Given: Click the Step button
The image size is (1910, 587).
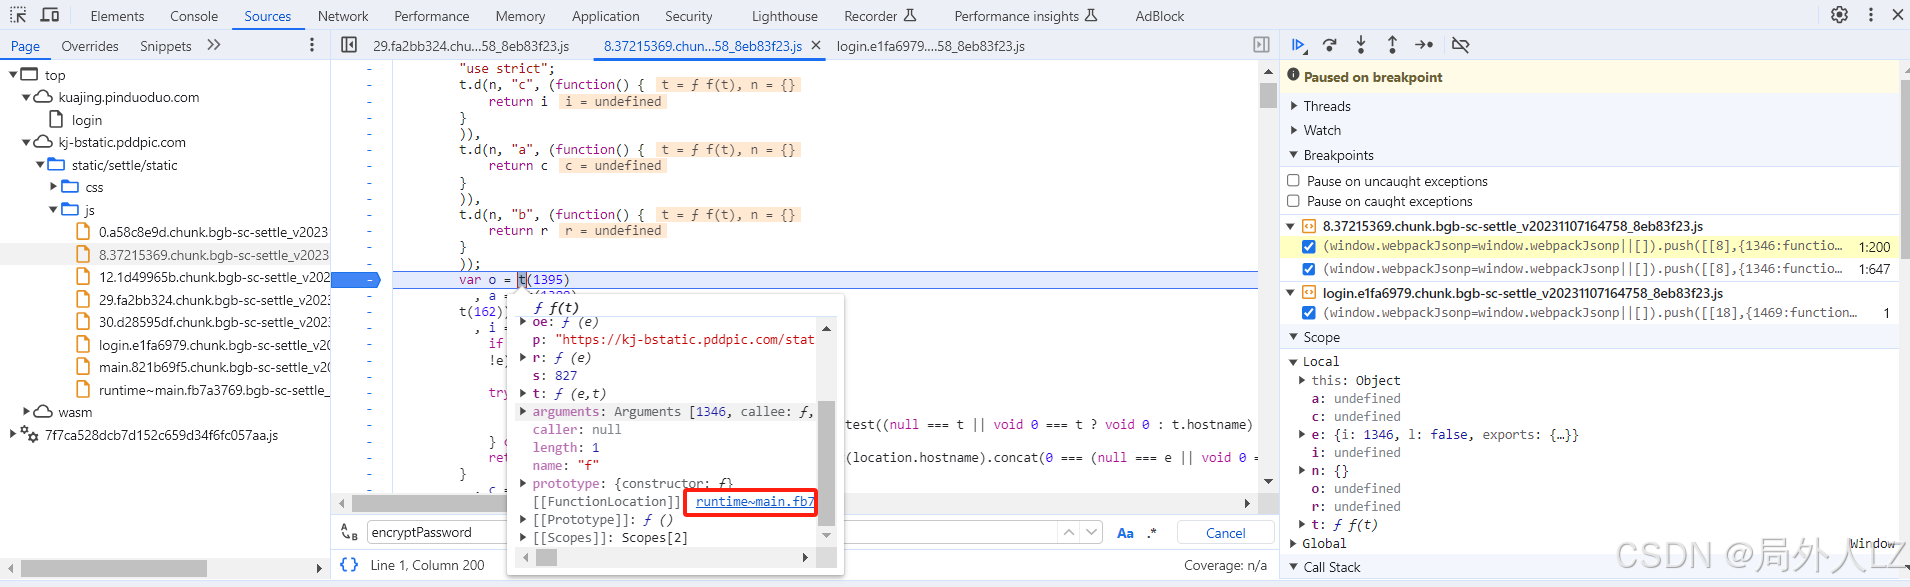Looking at the screenshot, I should click(x=1424, y=45).
